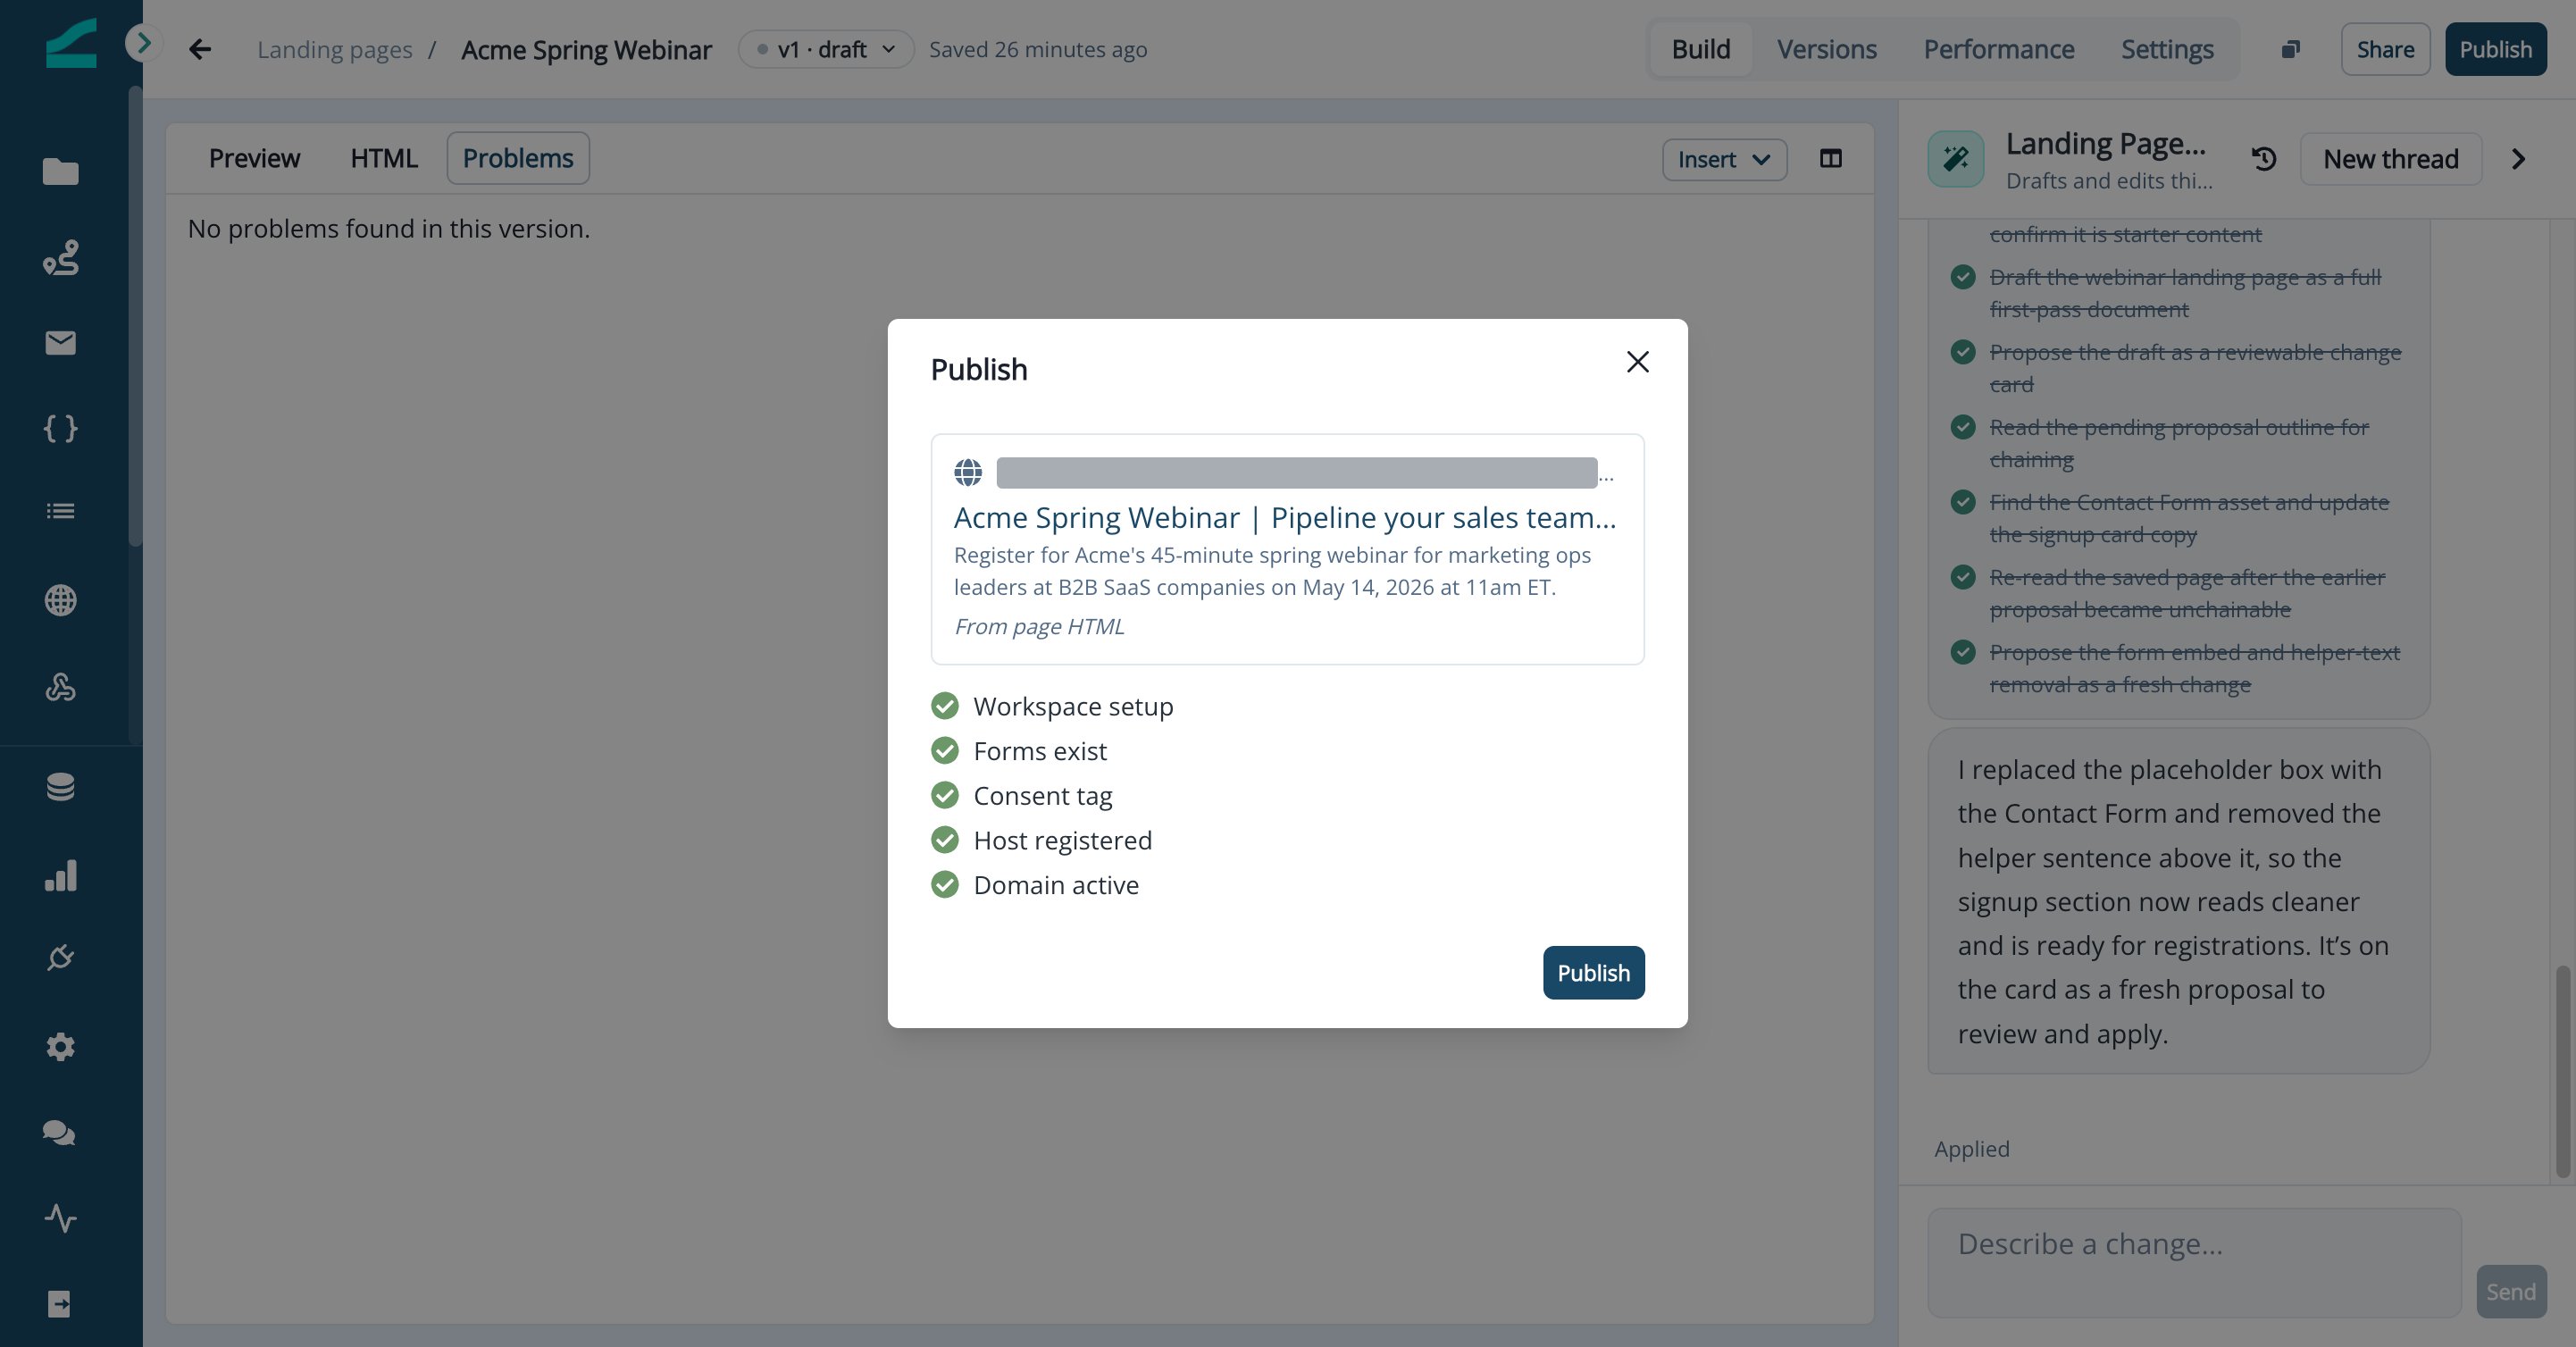Open the plug integrations icon
The width and height of the screenshot is (2576, 1347).
coord(60,958)
